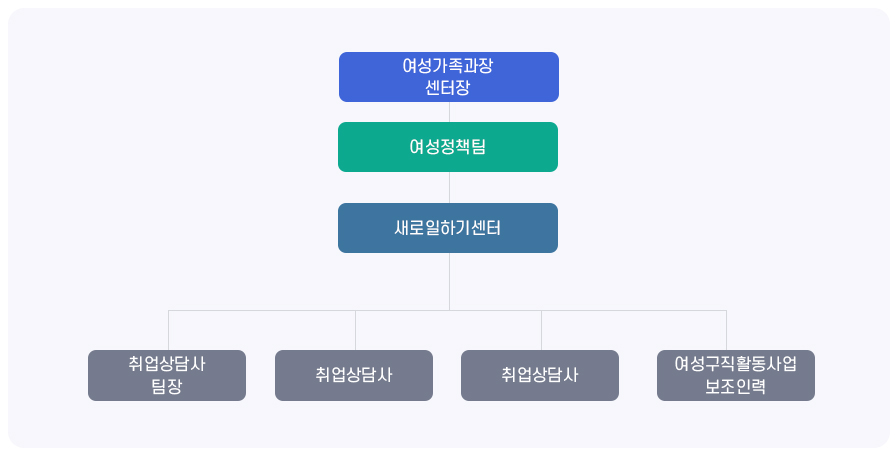Click the horizontal connector line joining bottom boxes

448,310
